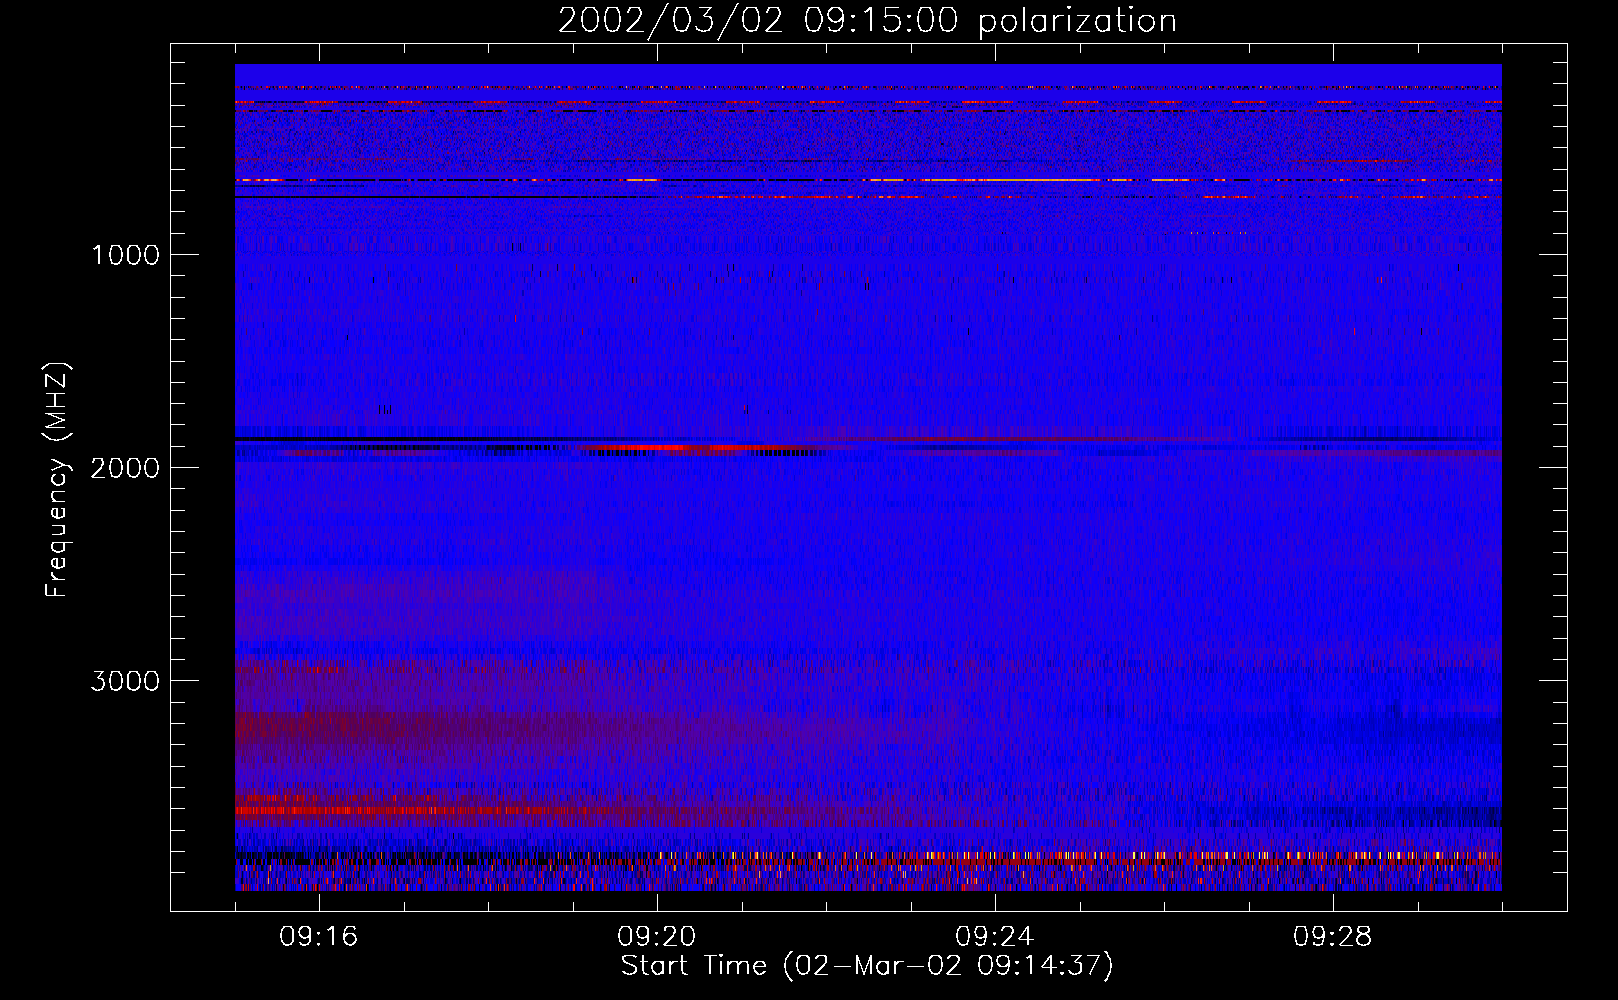Select the '1000' frequency axis label
This screenshot has height=1000, width=1618.
(125, 255)
